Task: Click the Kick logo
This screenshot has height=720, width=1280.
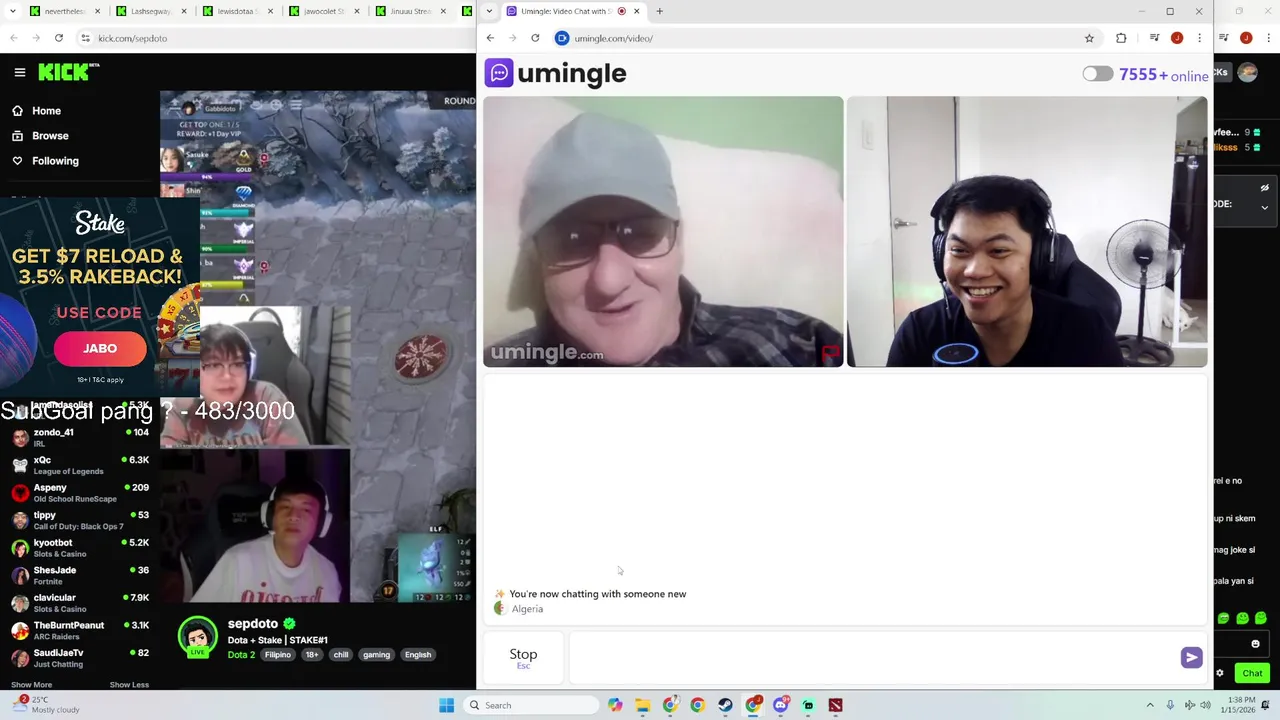Action: click(x=69, y=72)
